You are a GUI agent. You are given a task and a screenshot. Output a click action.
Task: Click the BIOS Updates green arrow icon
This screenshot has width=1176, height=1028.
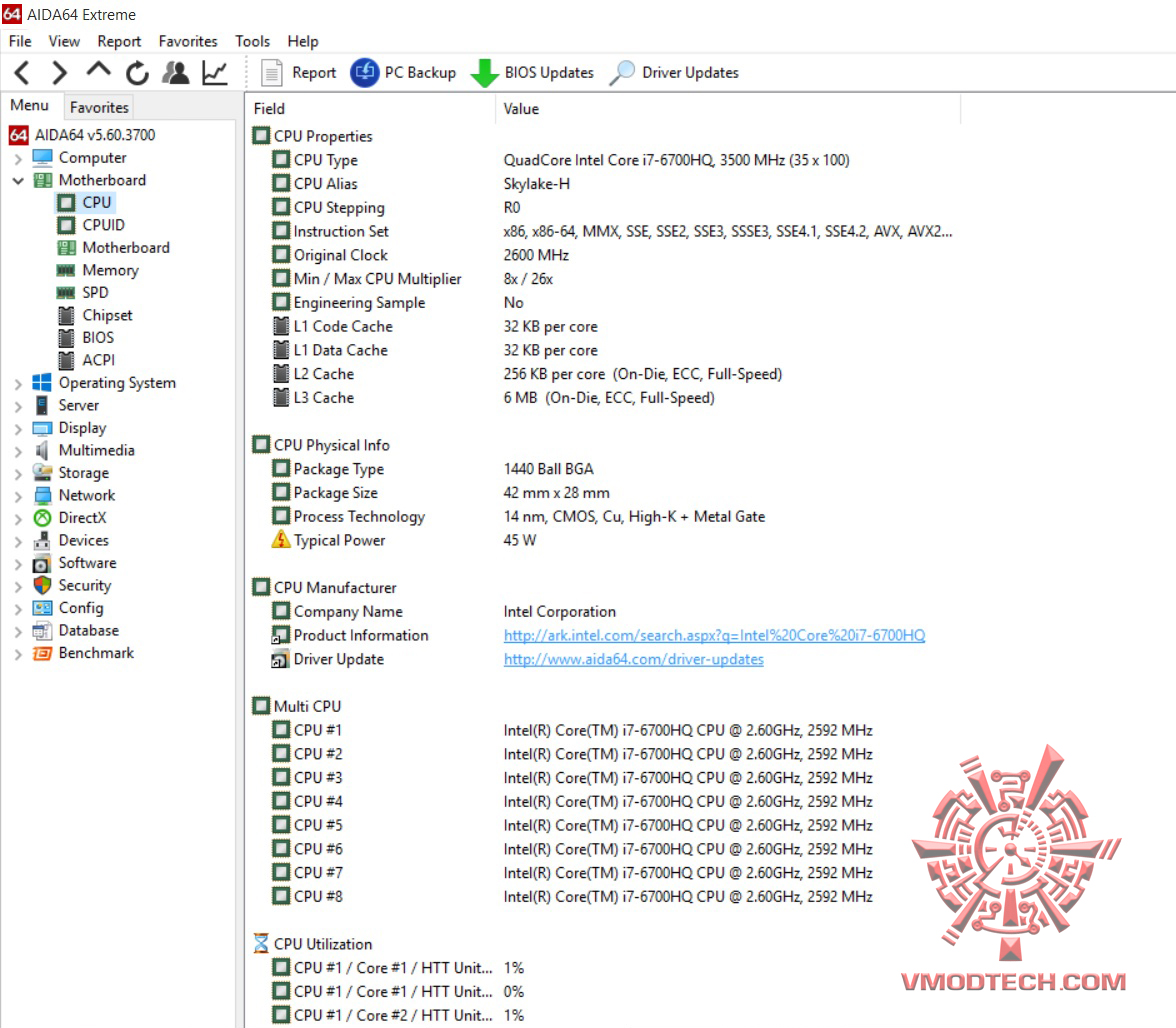[x=486, y=72]
